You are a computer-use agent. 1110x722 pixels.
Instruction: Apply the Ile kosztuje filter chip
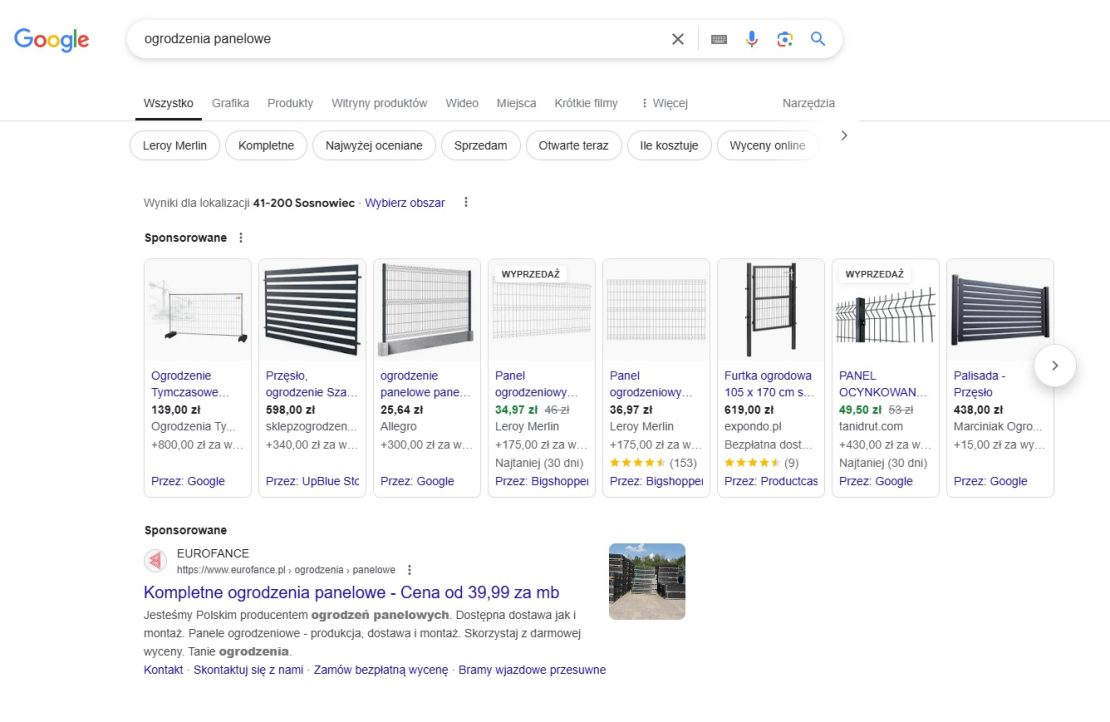point(669,146)
